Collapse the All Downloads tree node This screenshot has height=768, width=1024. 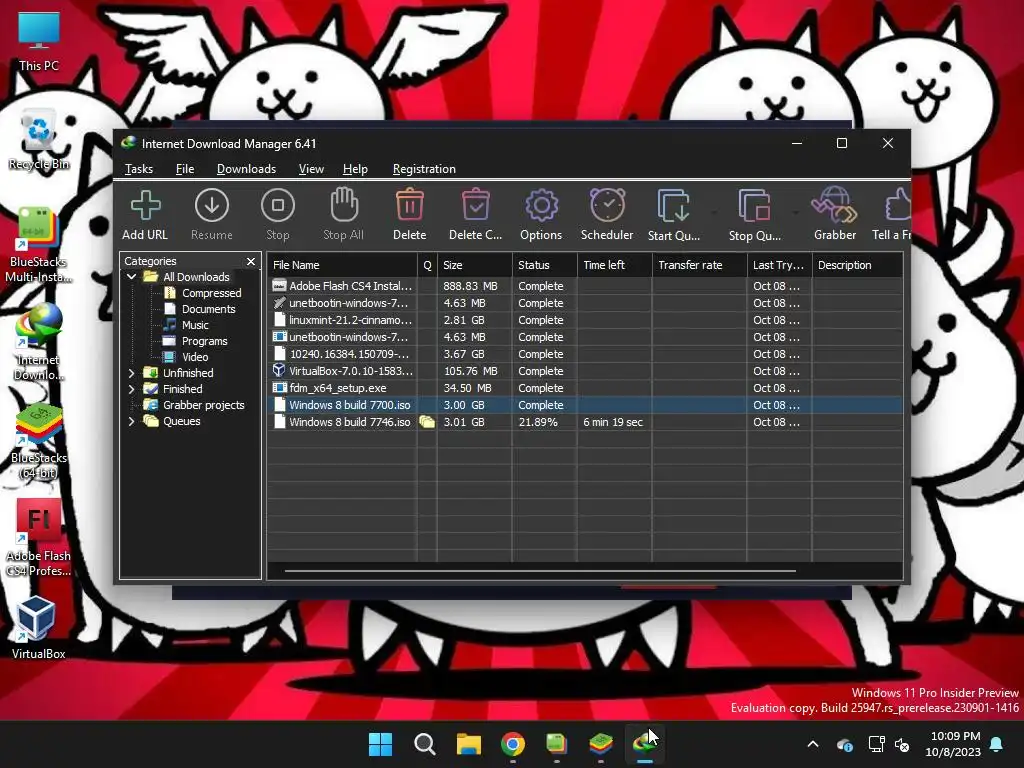click(x=131, y=277)
